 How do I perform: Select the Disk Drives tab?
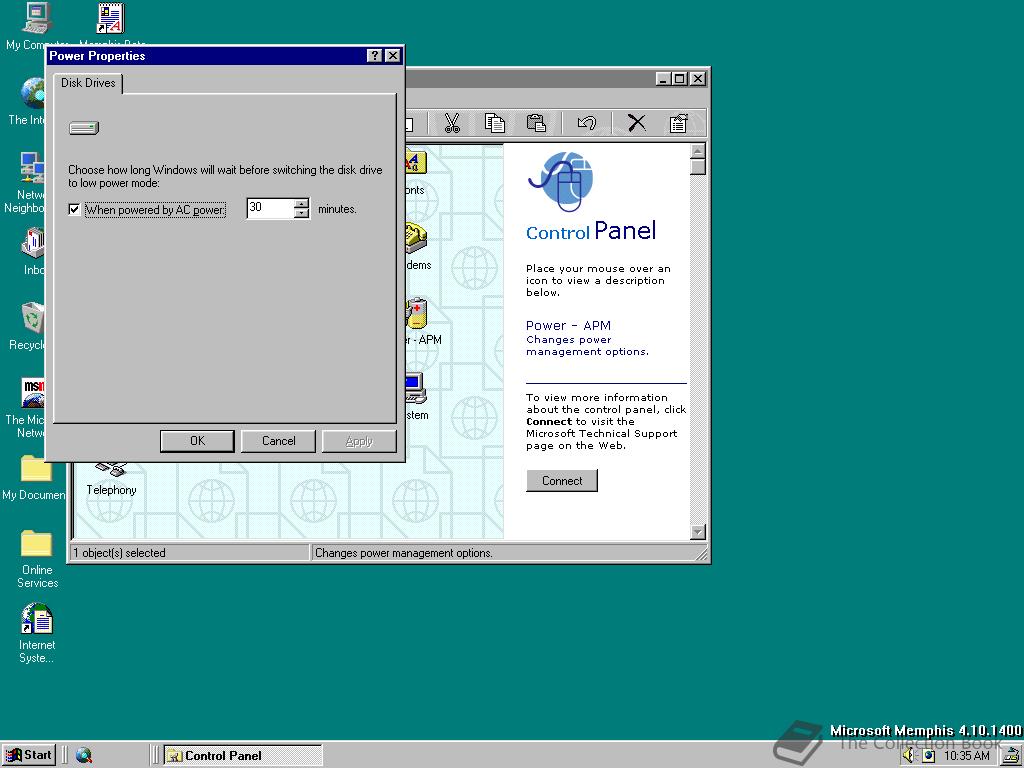pyautogui.click(x=88, y=84)
